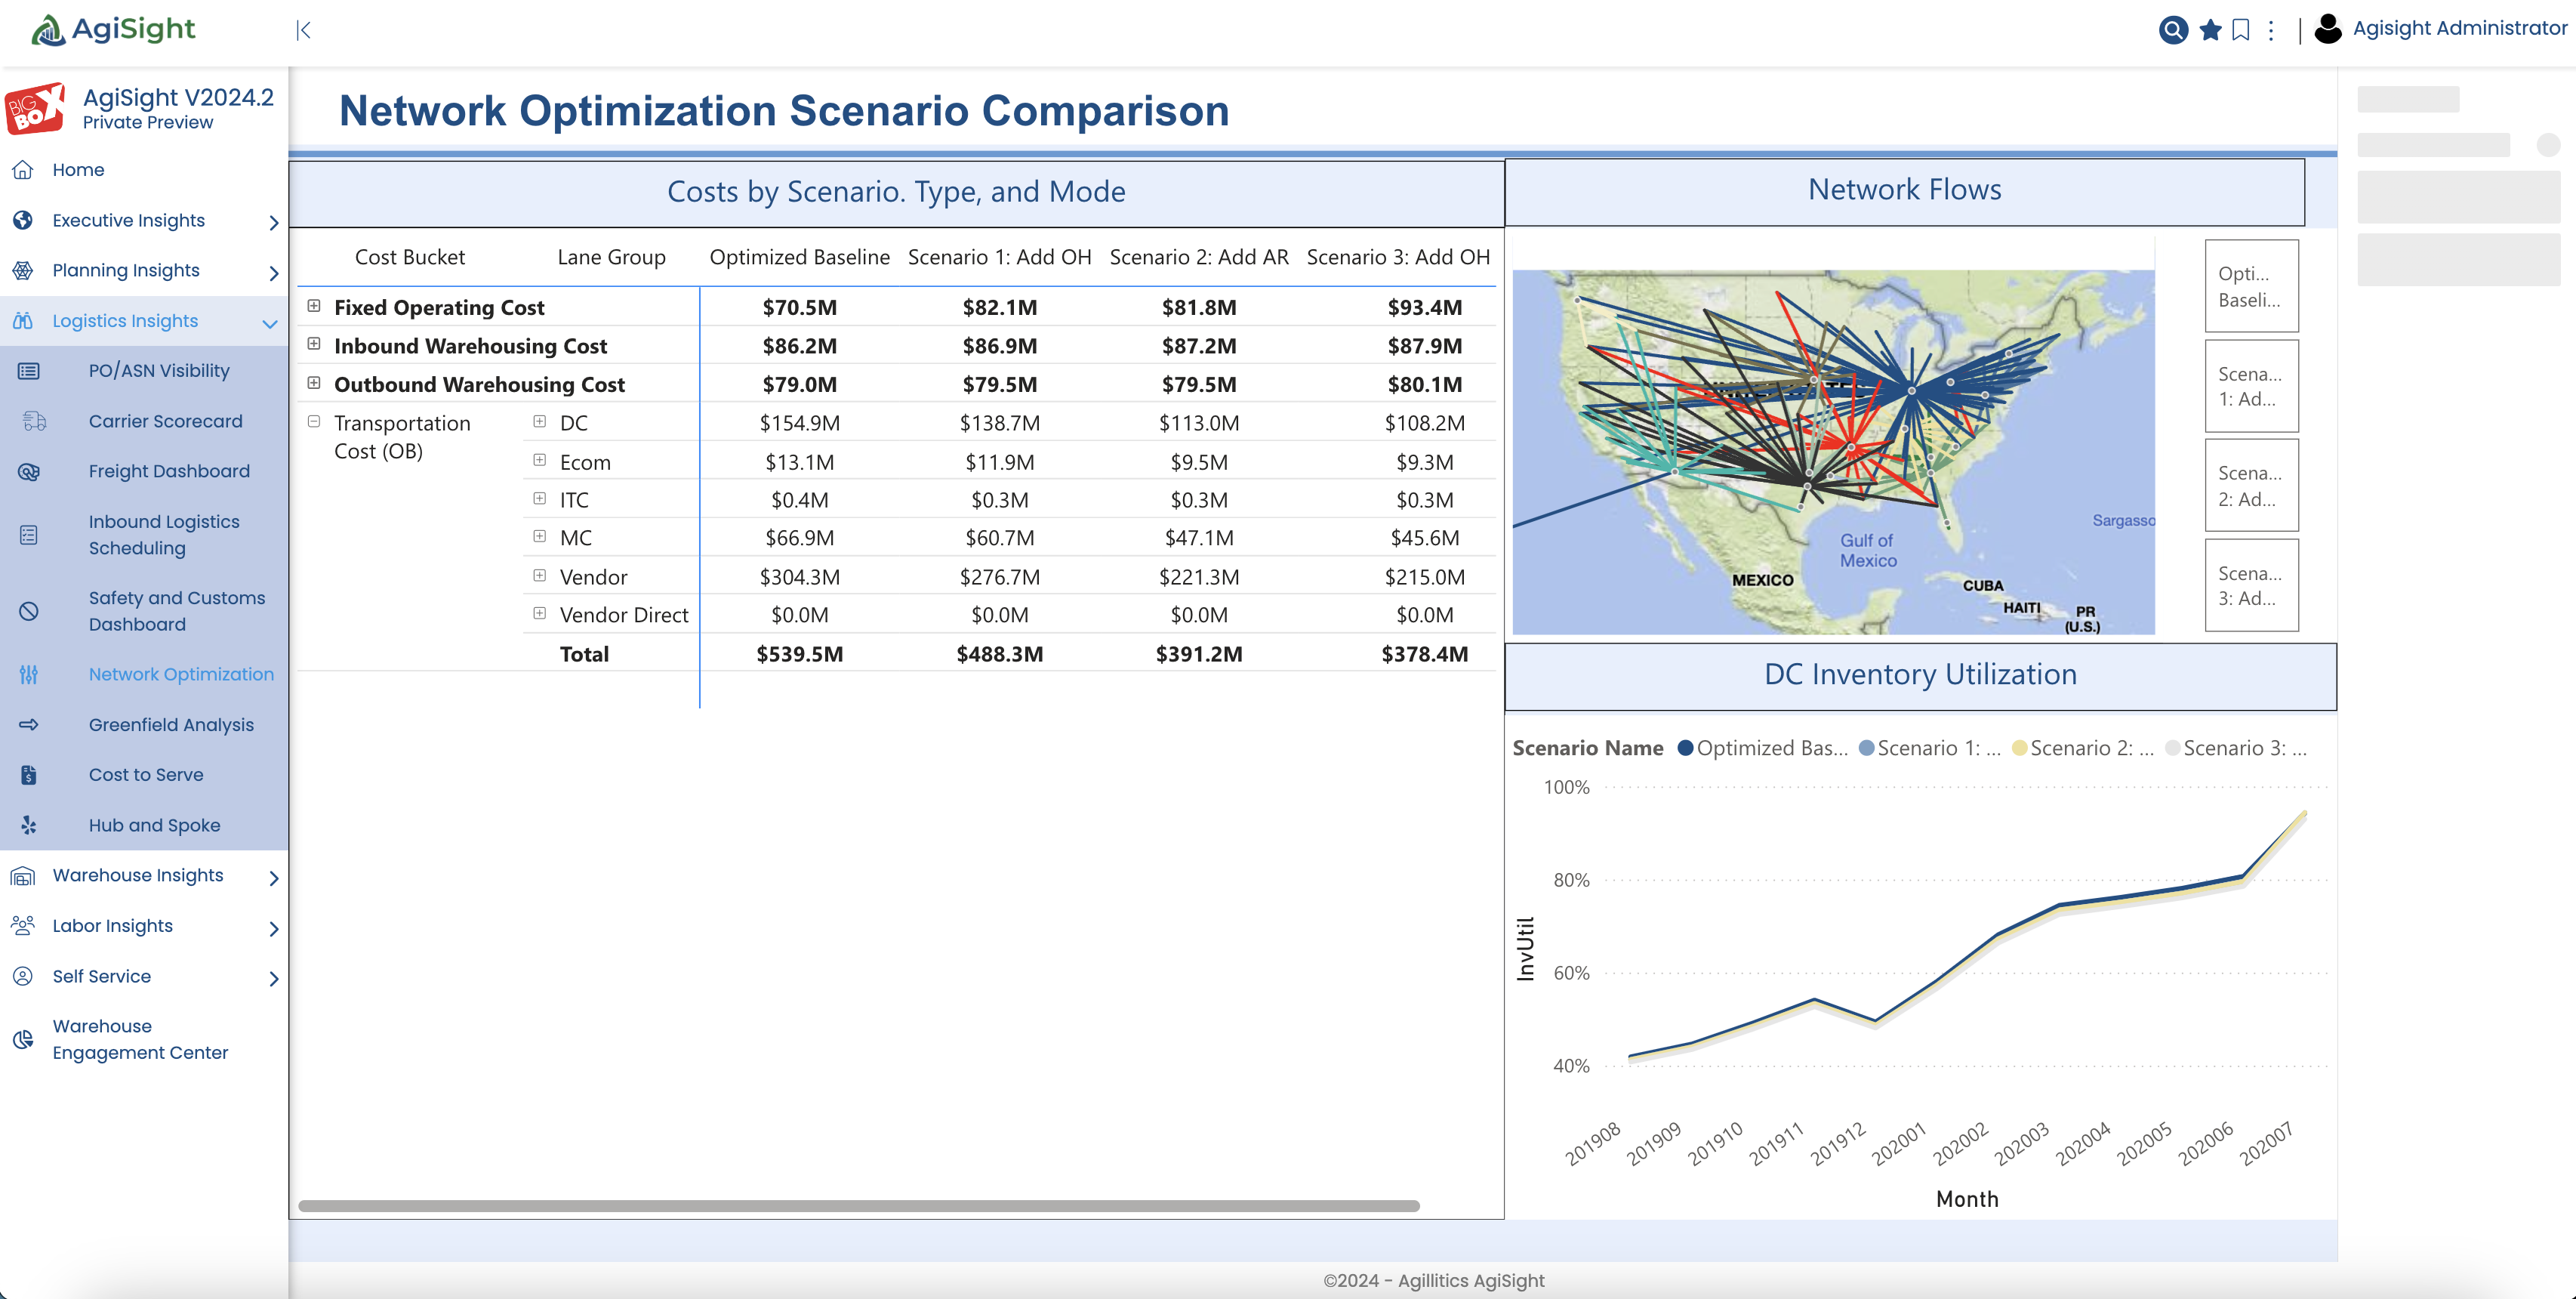Image resolution: width=2576 pixels, height=1299 pixels.
Task: Open Cost to Serve page
Action: click(146, 775)
